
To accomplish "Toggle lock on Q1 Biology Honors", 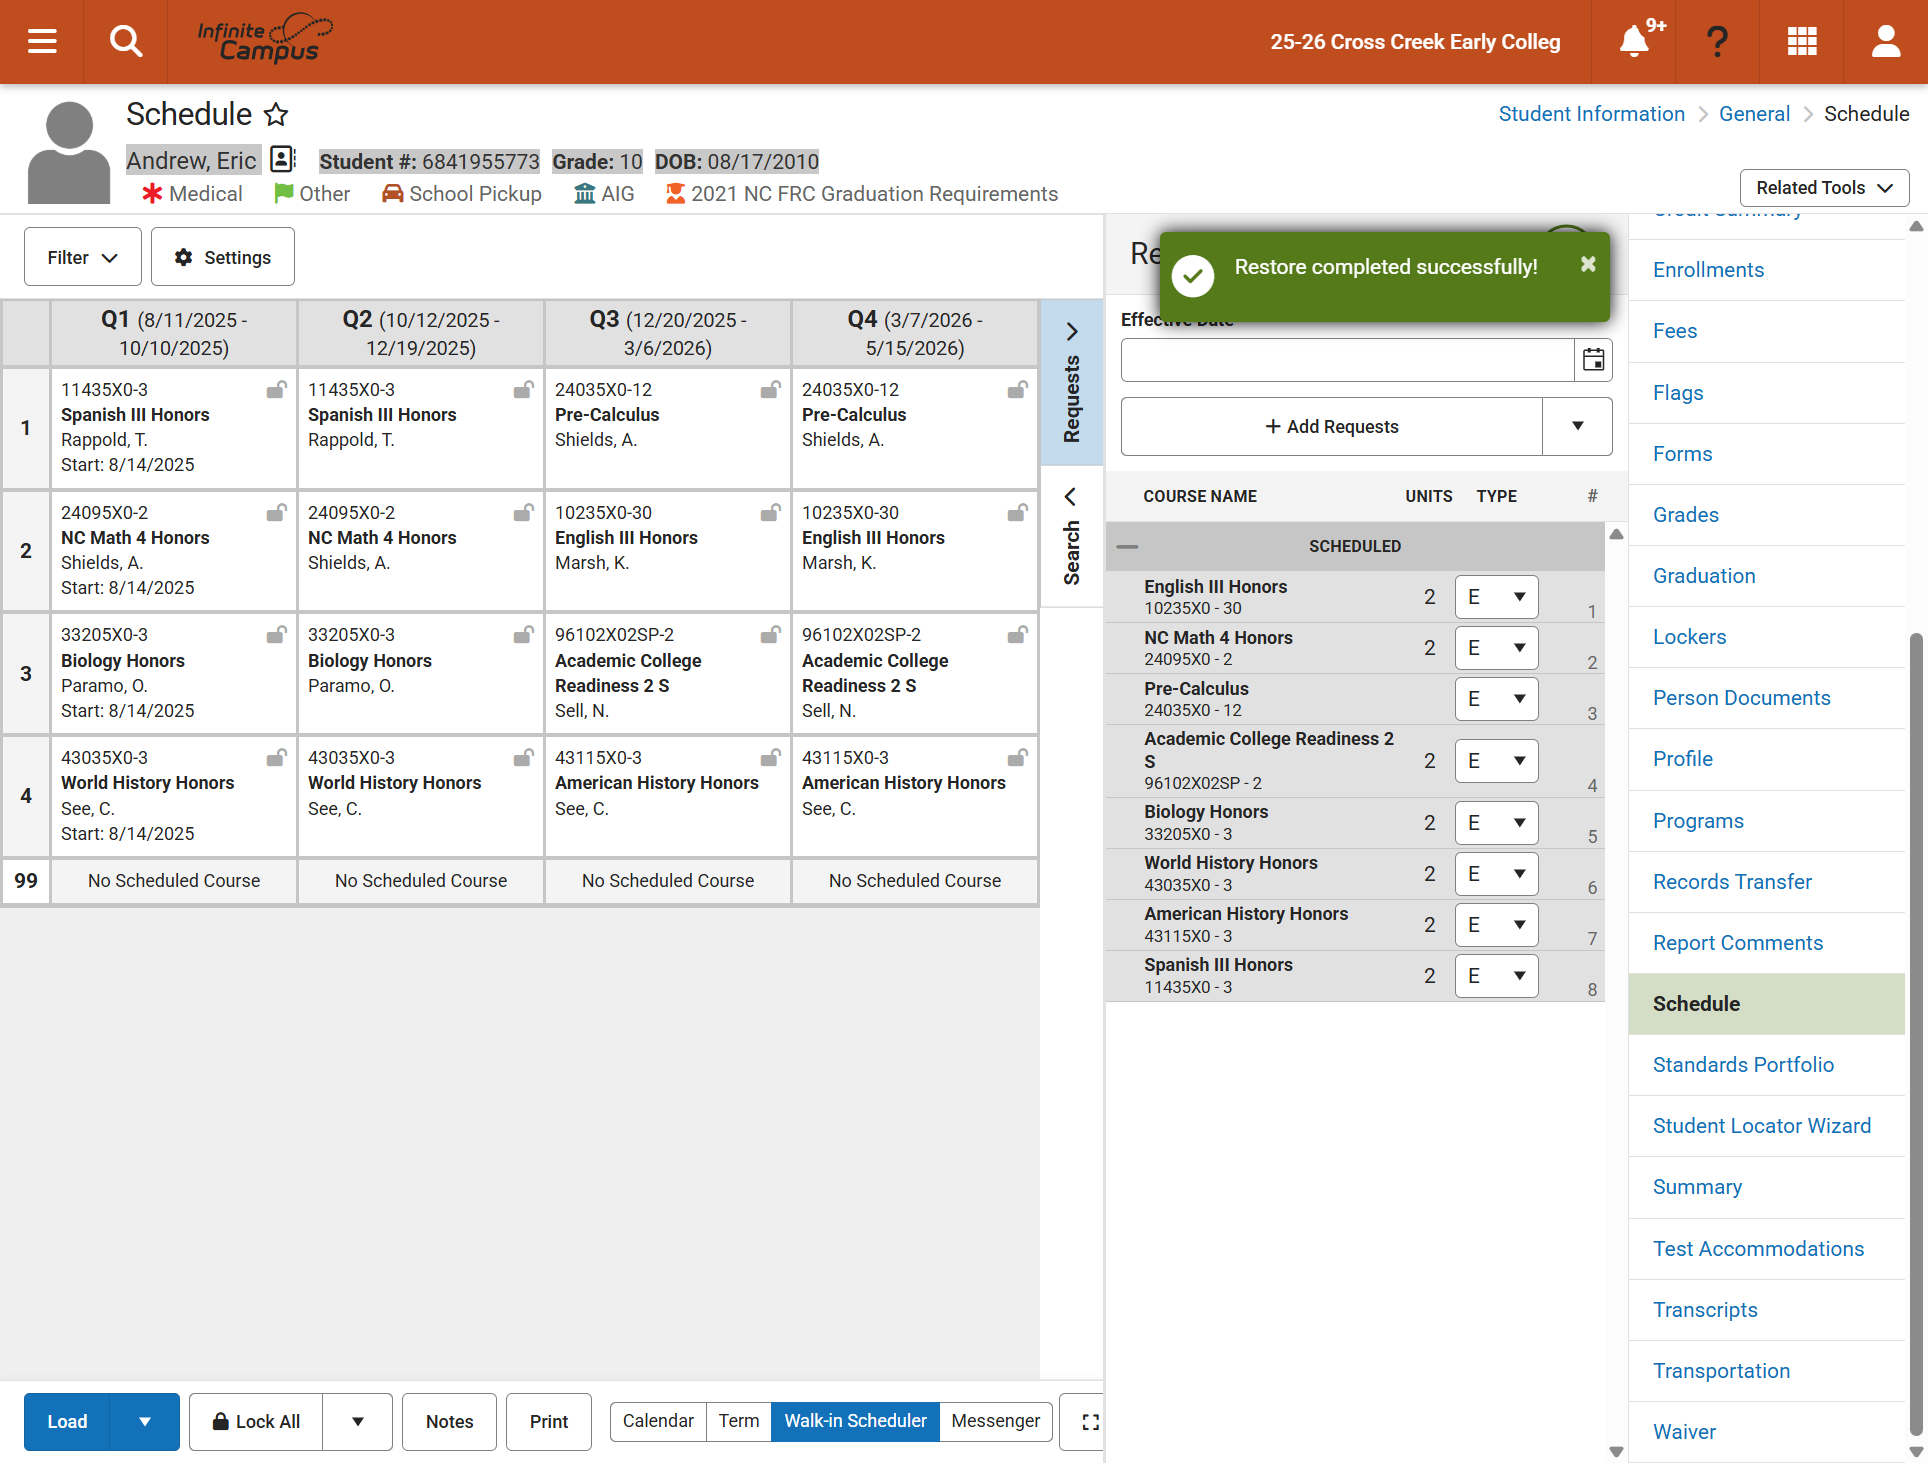I will [x=276, y=635].
